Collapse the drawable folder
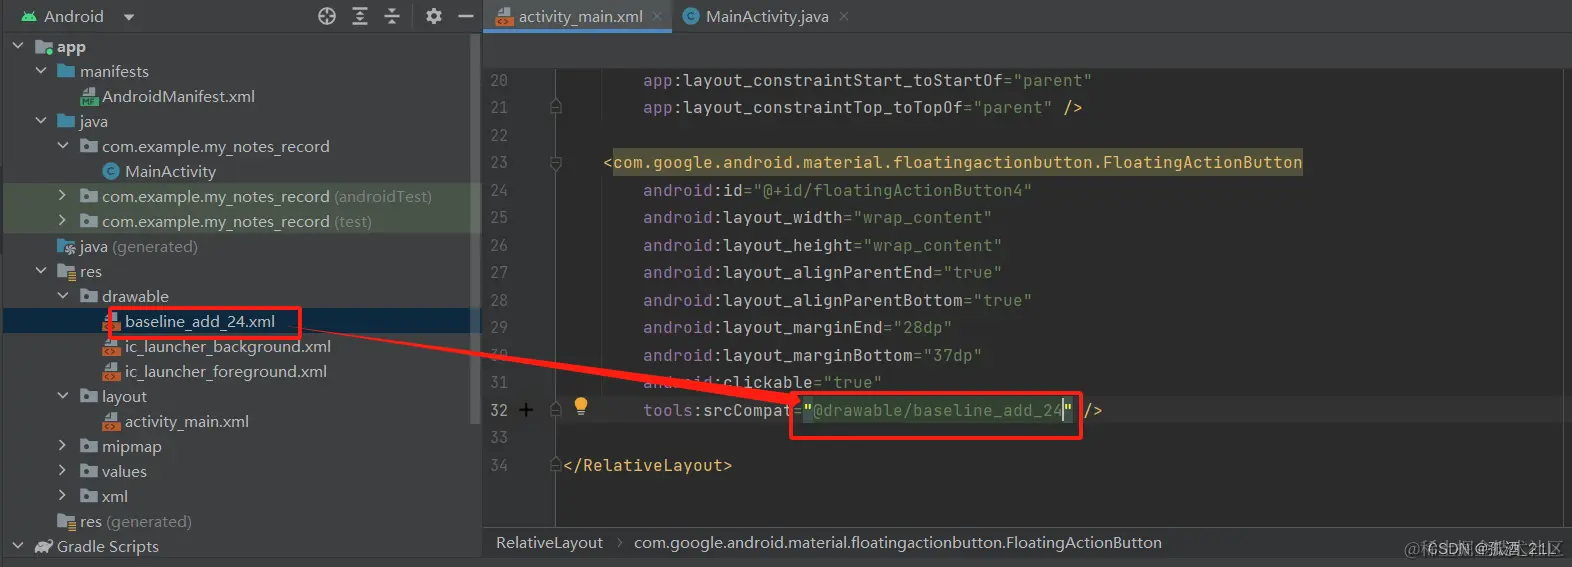The image size is (1572, 567). point(63,296)
